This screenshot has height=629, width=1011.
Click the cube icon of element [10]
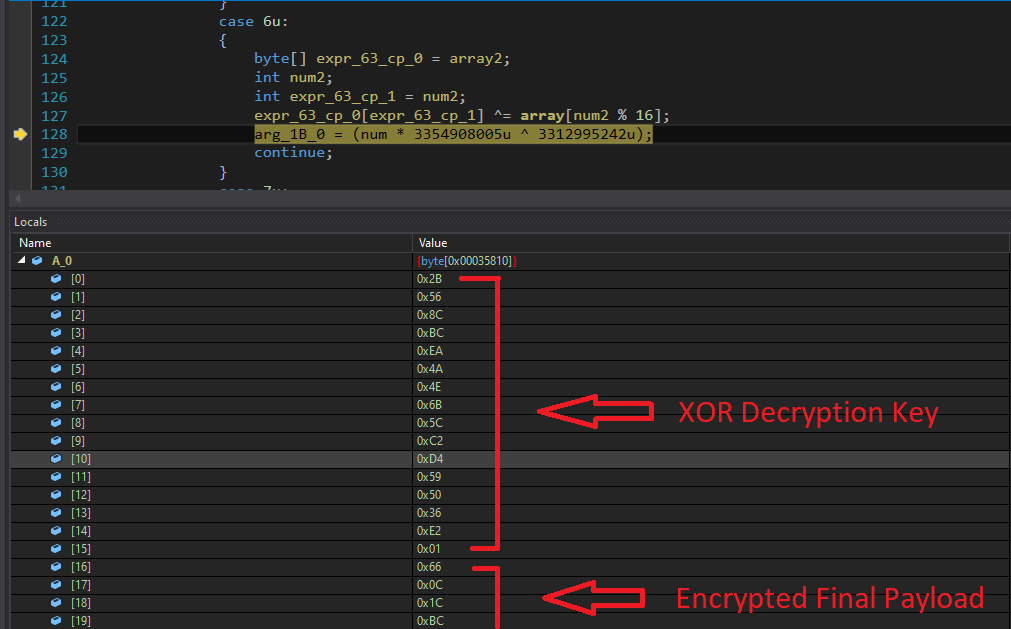(x=56, y=459)
